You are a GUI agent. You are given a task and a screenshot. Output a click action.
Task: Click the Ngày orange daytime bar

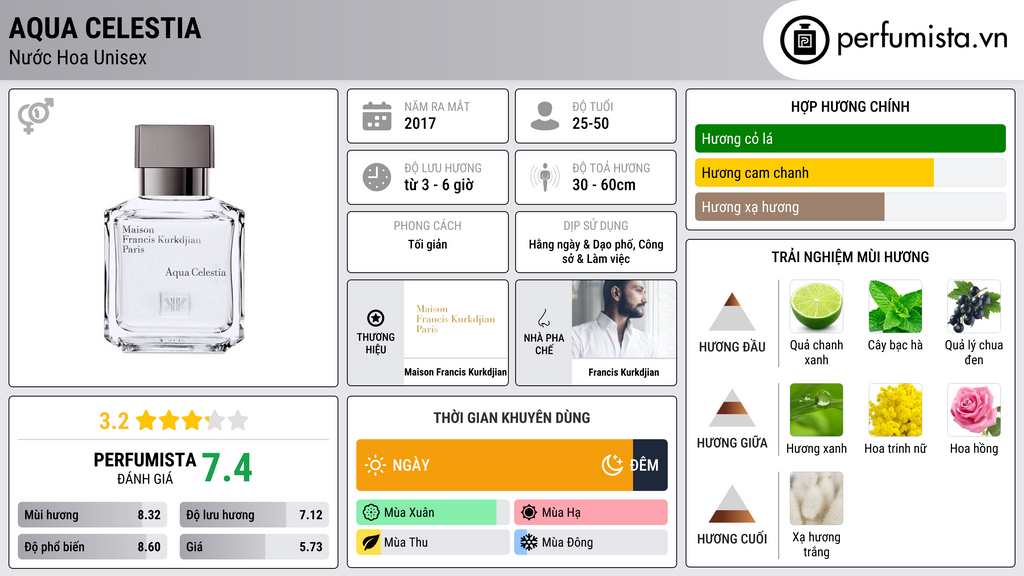click(494, 465)
